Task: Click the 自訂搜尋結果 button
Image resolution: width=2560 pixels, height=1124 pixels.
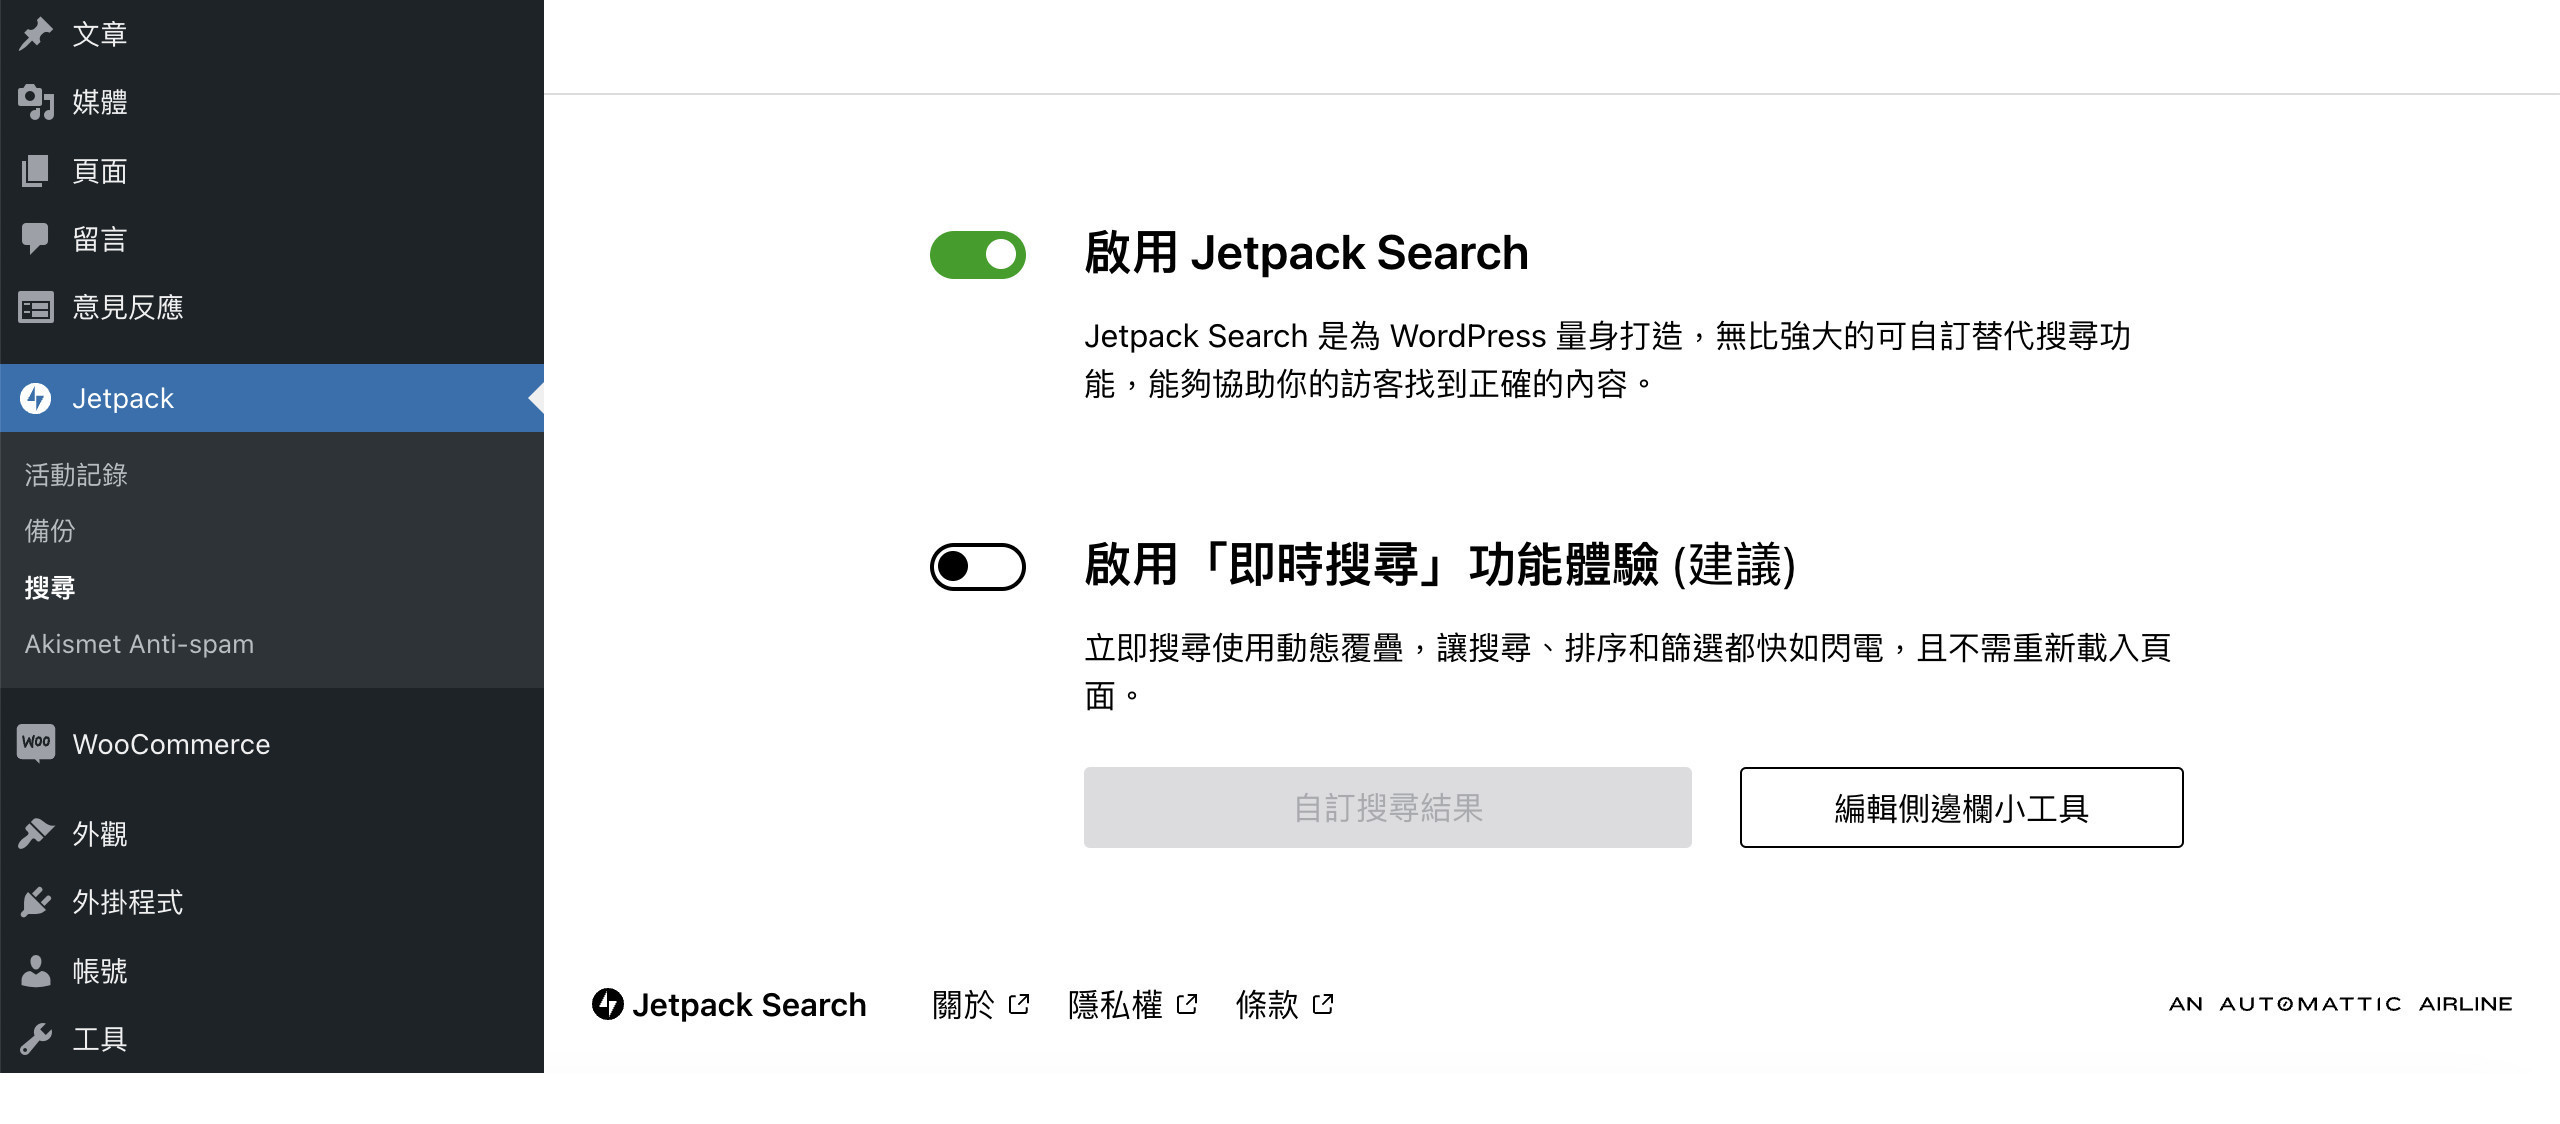Action: tap(1388, 808)
